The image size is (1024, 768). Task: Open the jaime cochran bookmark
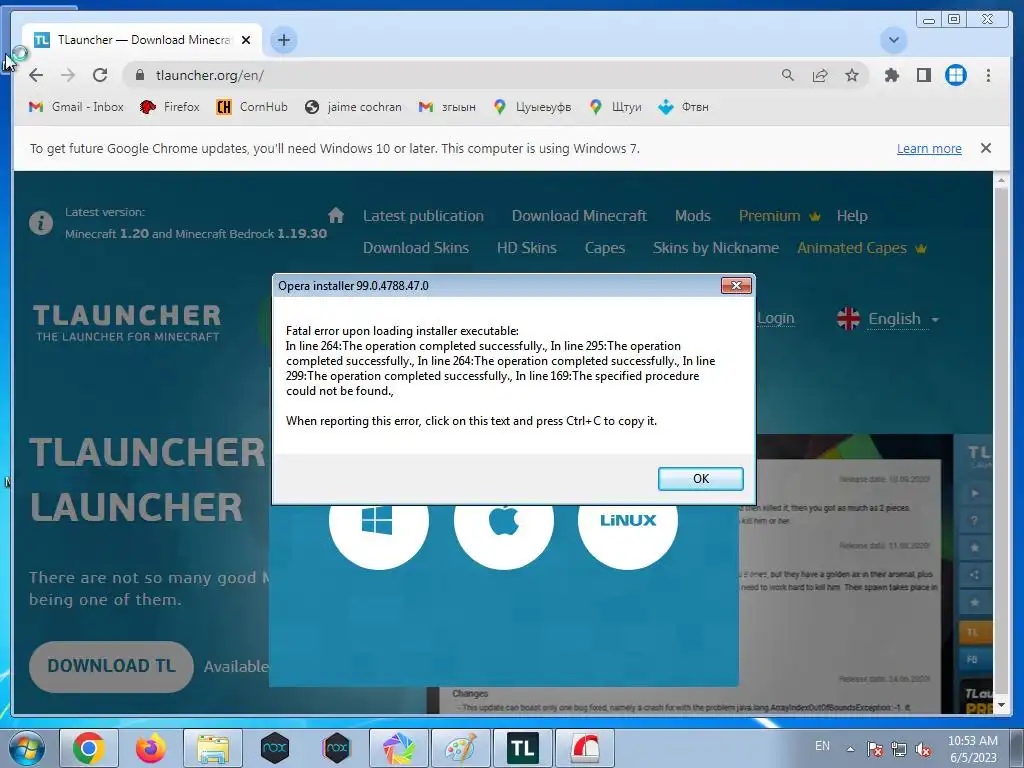click(353, 106)
